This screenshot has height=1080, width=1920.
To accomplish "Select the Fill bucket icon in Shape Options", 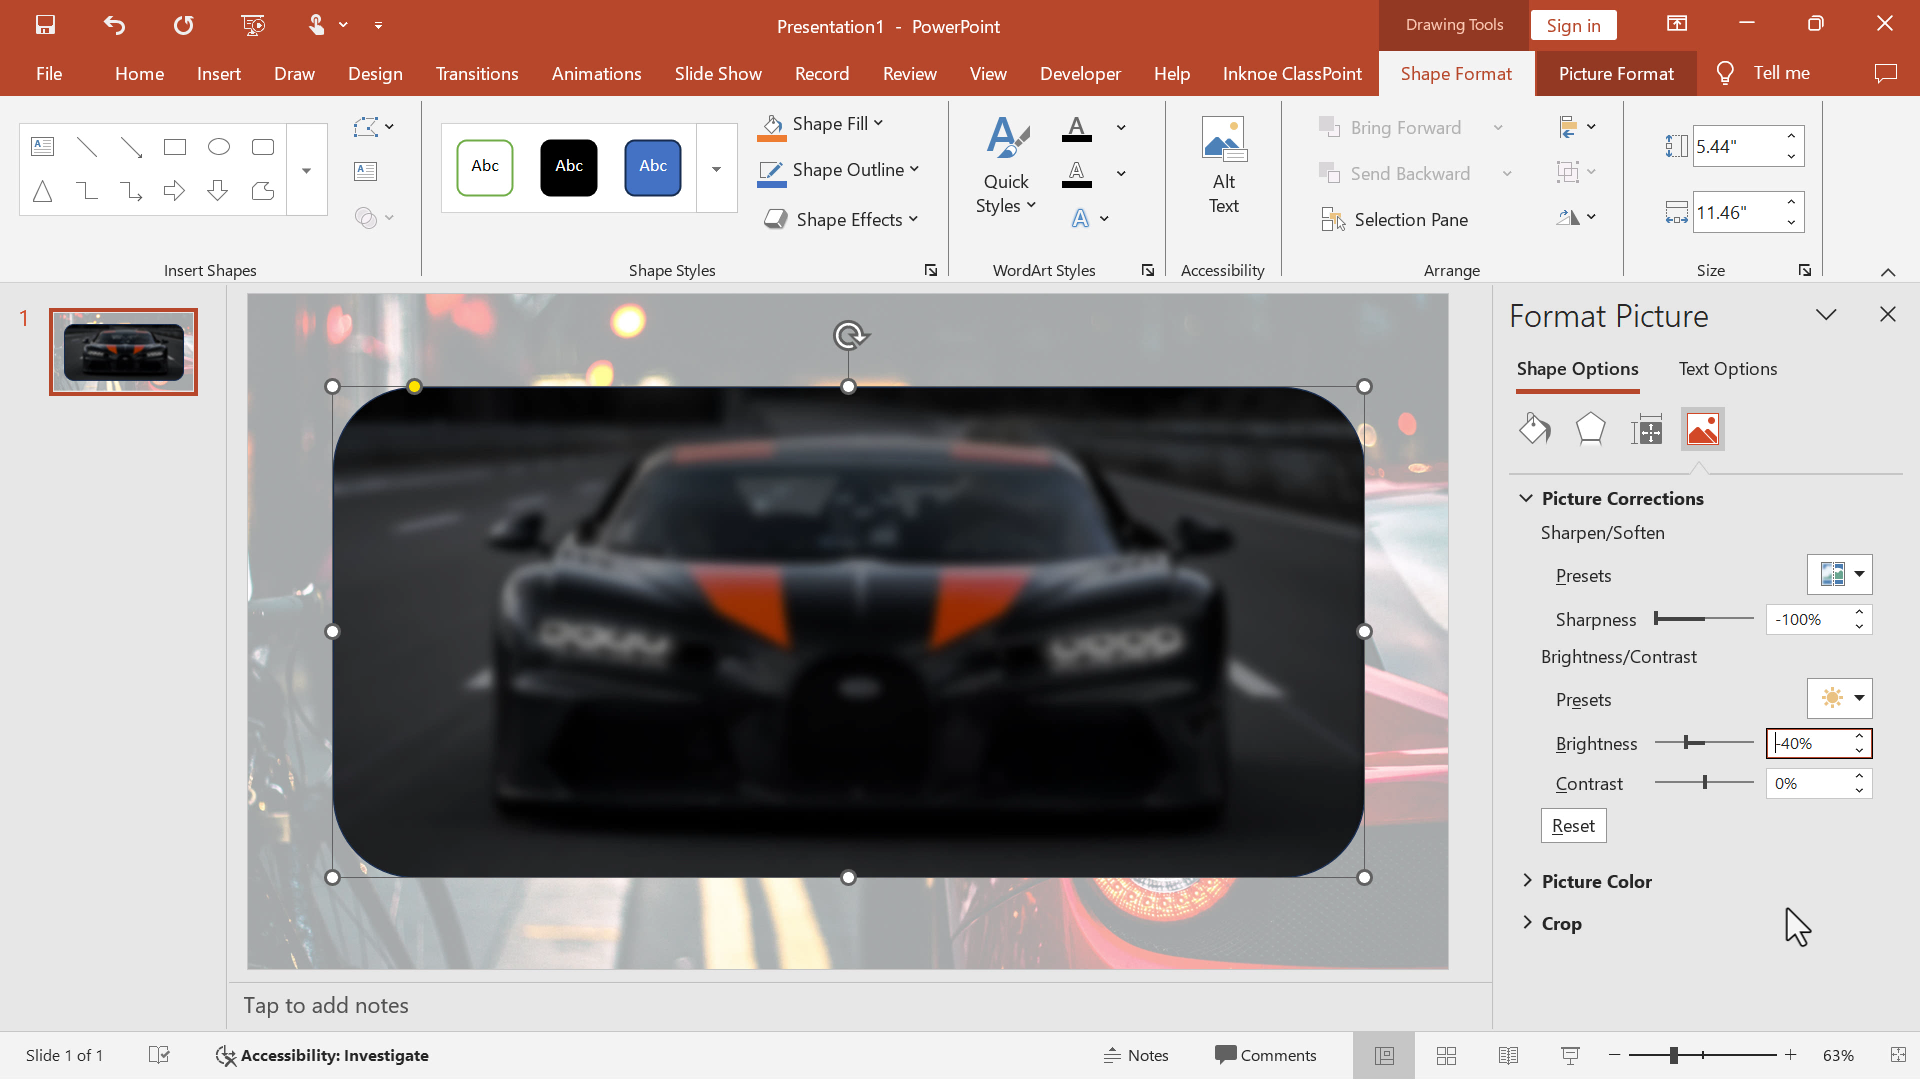I will click(1534, 430).
